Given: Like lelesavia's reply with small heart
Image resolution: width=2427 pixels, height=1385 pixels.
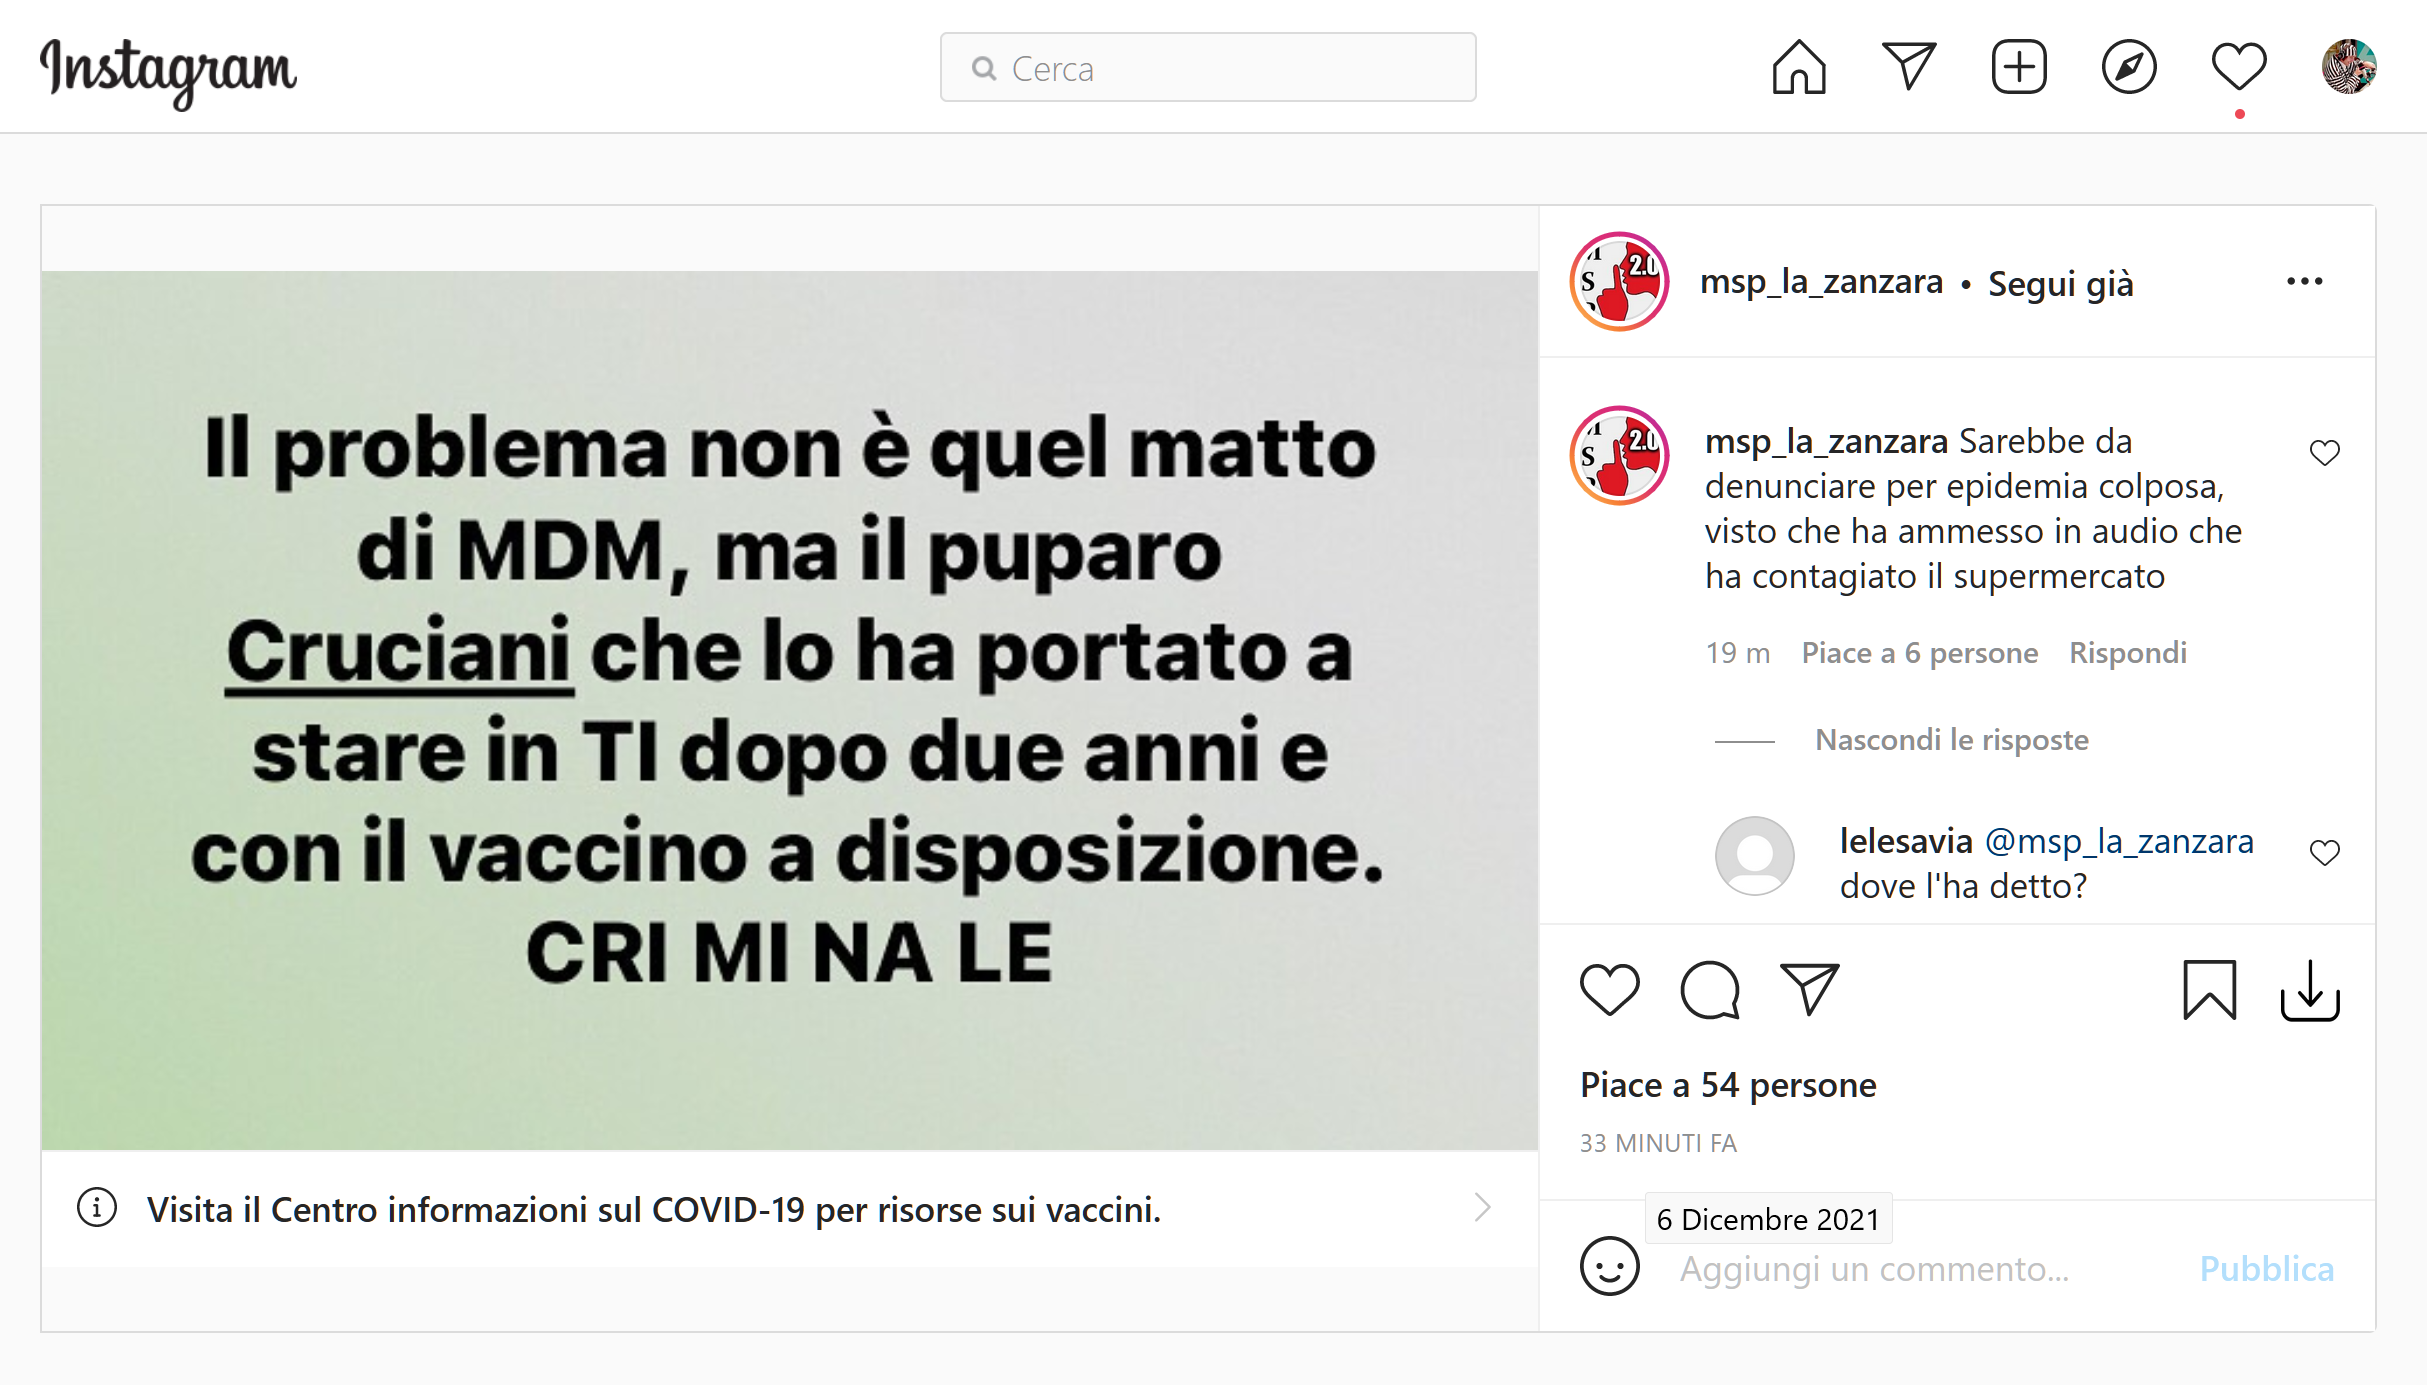Looking at the screenshot, I should [2325, 853].
